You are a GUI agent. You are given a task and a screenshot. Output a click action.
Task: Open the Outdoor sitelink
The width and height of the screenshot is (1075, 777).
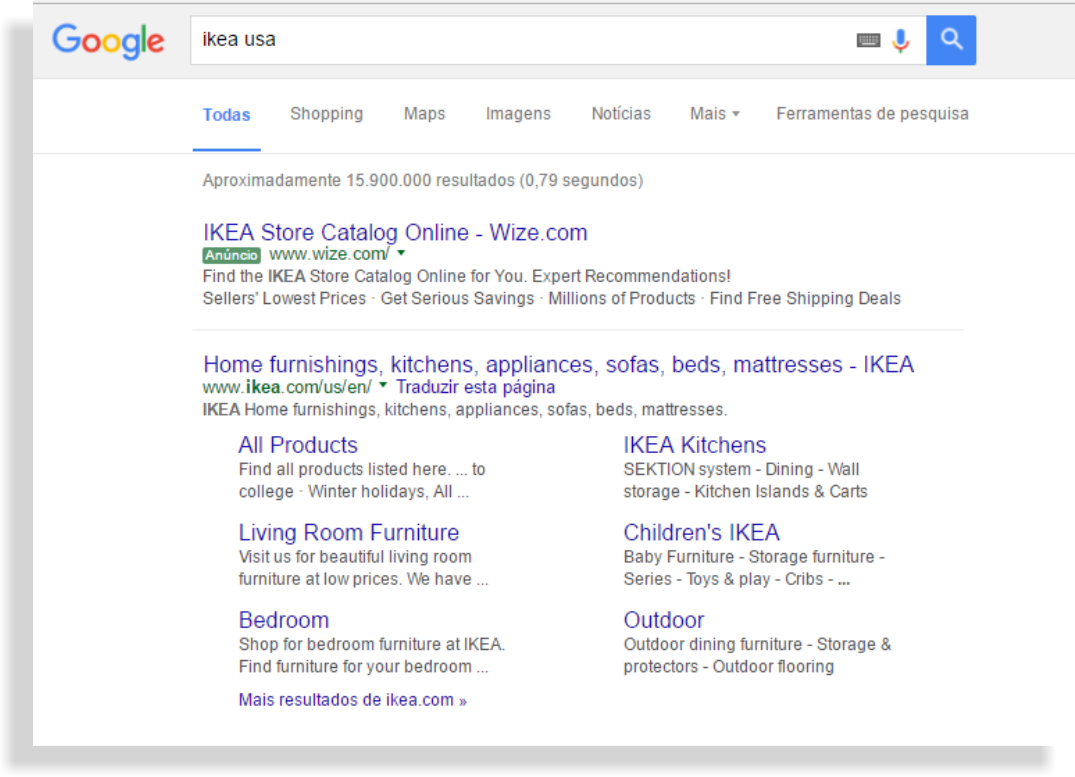pyautogui.click(x=664, y=620)
